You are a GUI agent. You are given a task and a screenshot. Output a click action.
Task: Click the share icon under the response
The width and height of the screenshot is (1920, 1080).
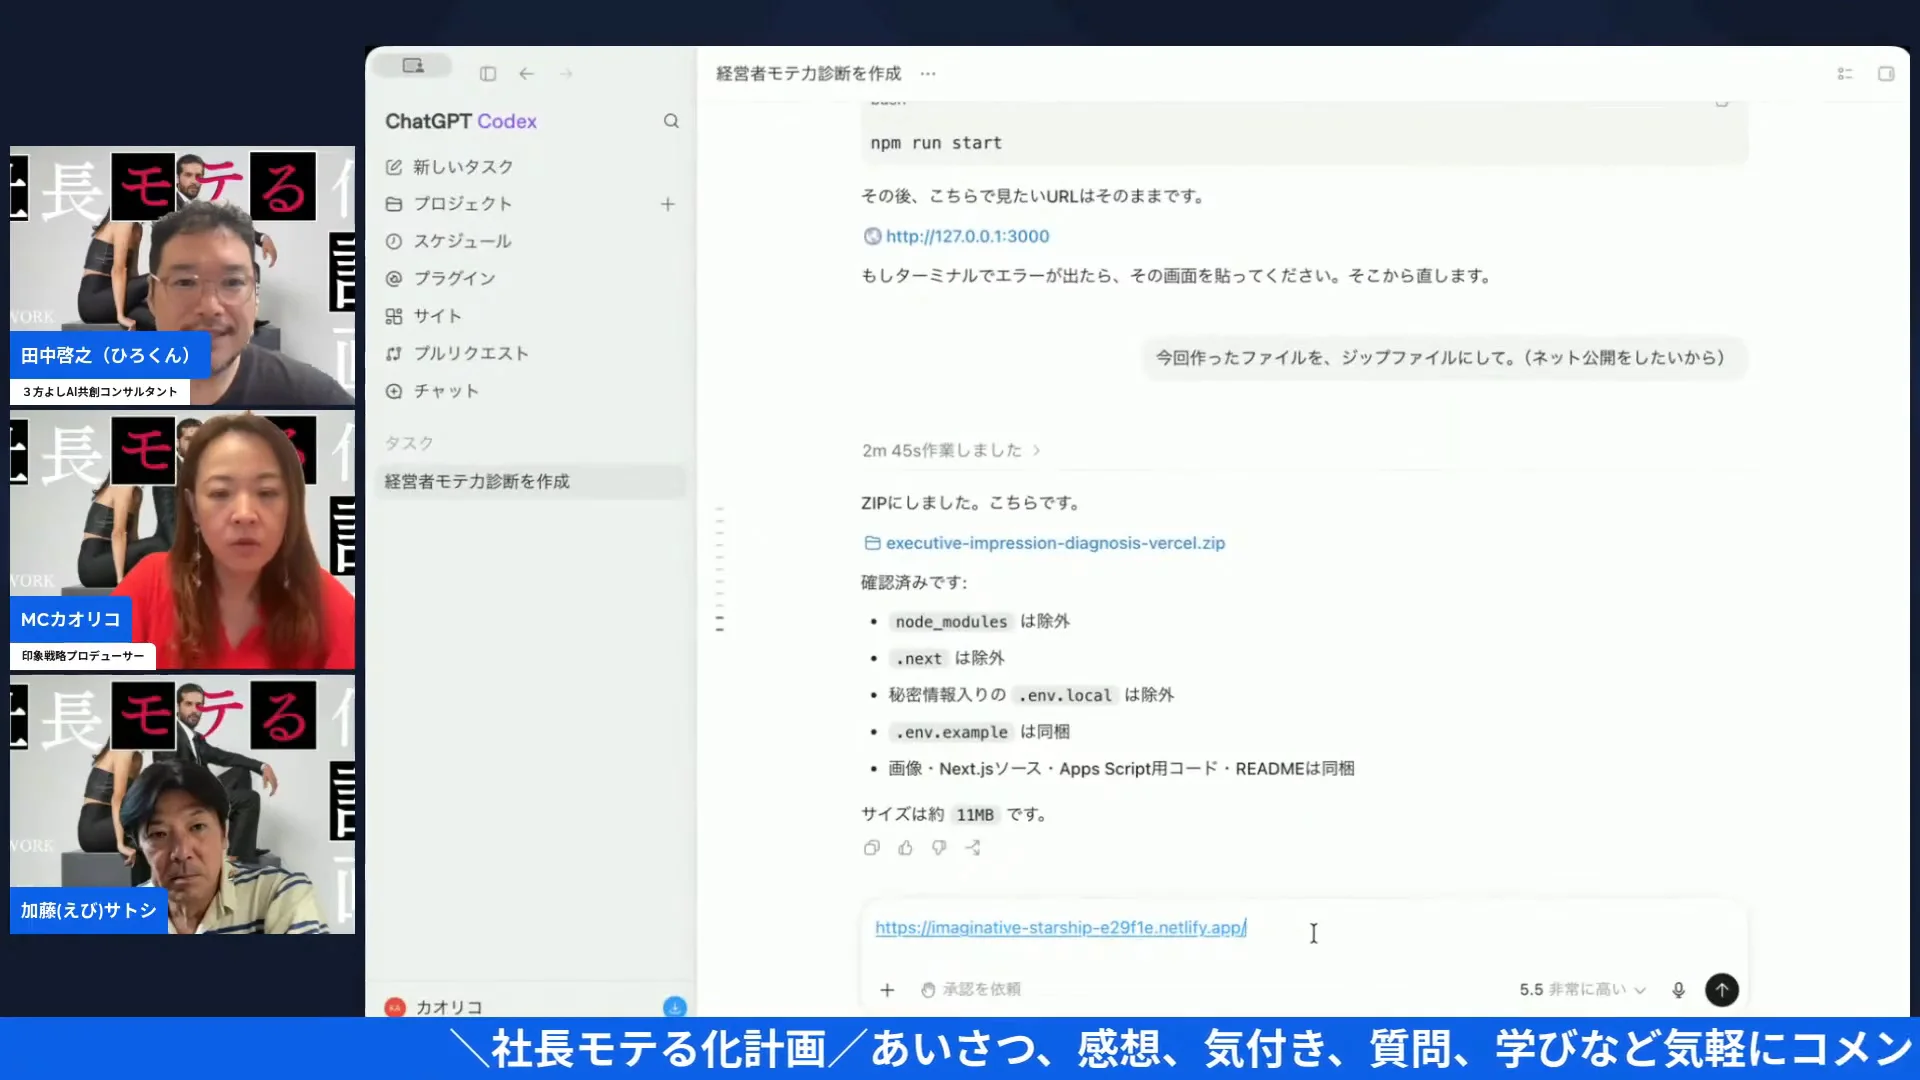click(x=973, y=848)
